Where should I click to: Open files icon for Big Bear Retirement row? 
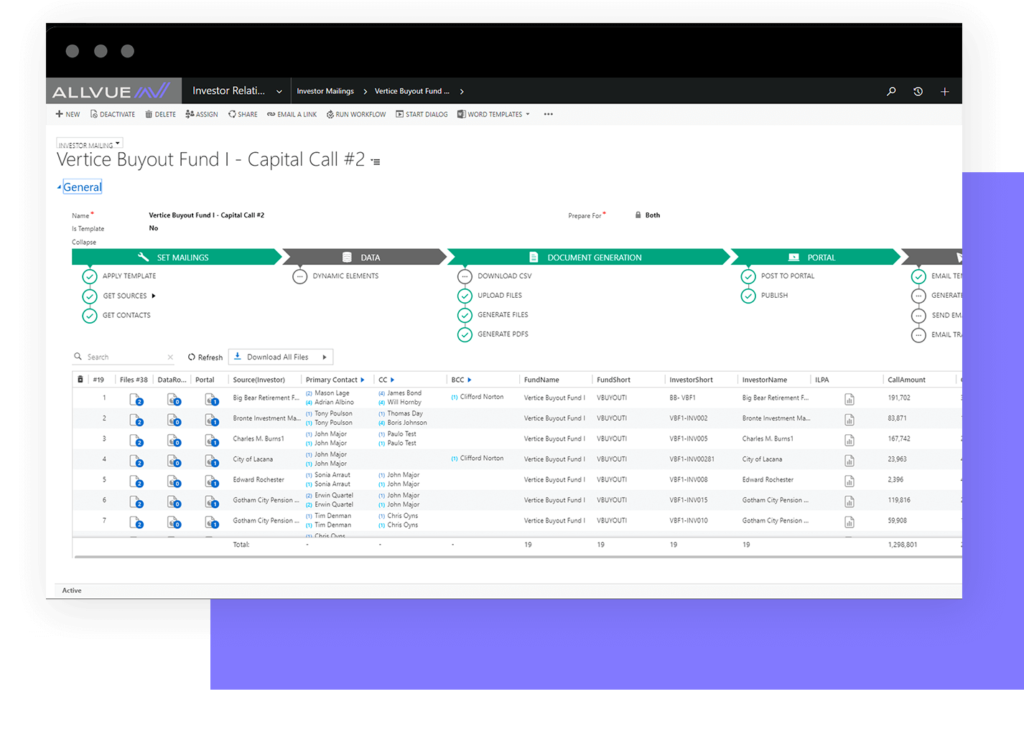click(x=136, y=400)
